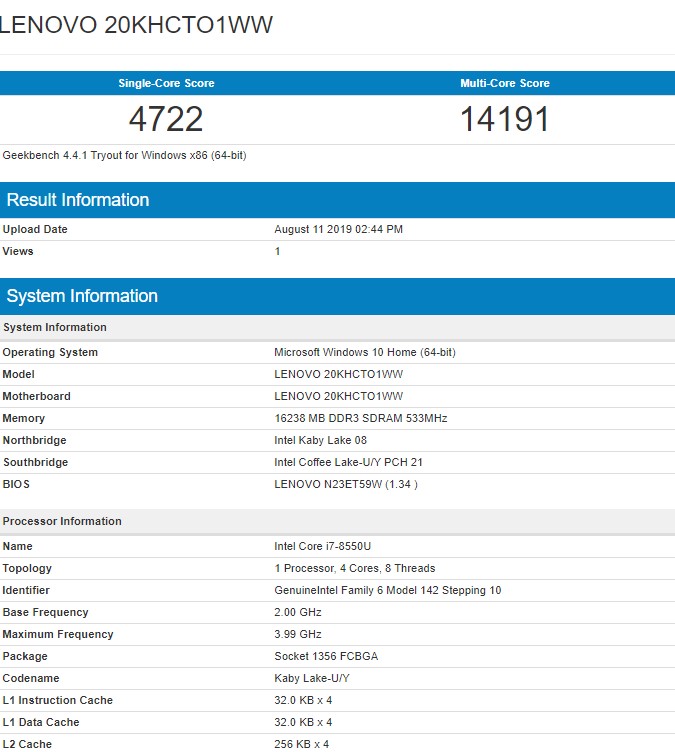This screenshot has height=752, width=675.
Task: Click the Motherboard row's LENOVO 20KHCTO1WW value
Action: tap(339, 396)
